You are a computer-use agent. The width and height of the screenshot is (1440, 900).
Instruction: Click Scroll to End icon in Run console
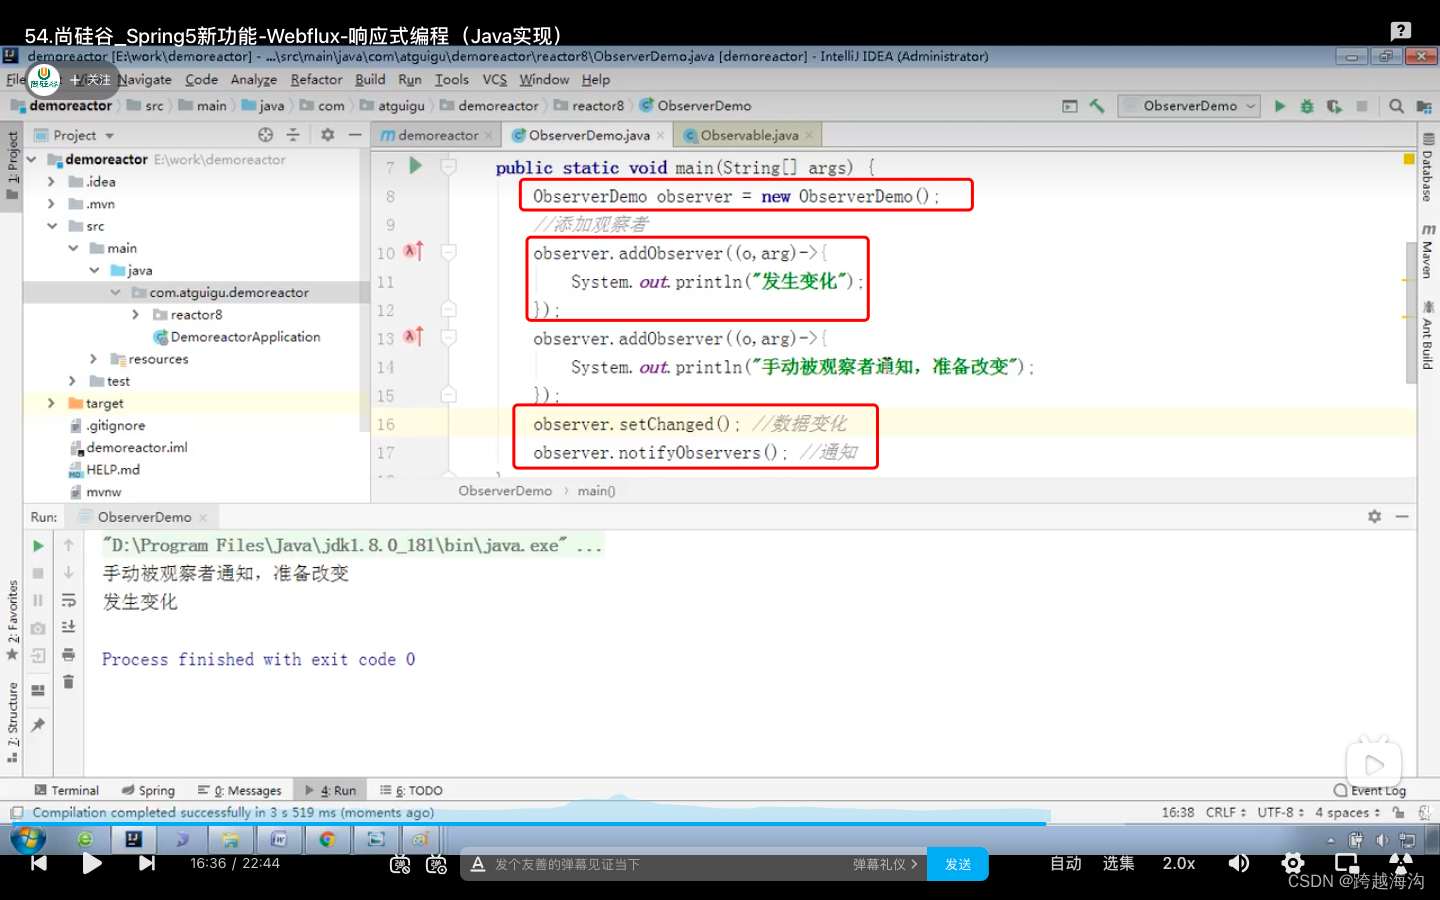pyautogui.click(x=68, y=627)
